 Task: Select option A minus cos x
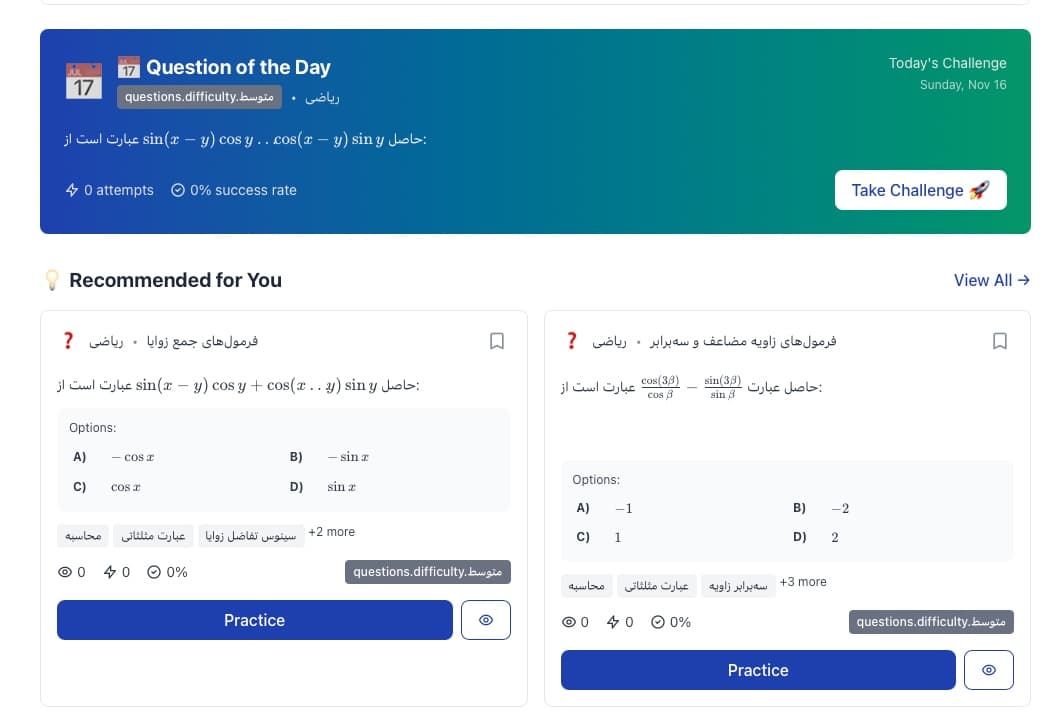pos(132,457)
